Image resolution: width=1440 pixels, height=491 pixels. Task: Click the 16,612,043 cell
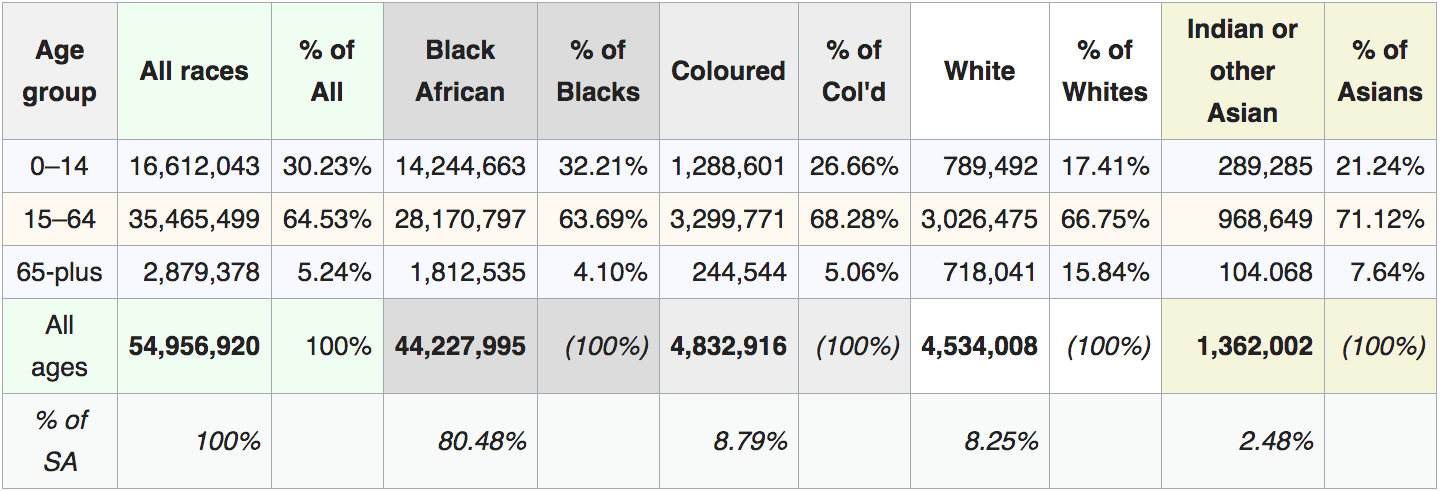point(194,166)
